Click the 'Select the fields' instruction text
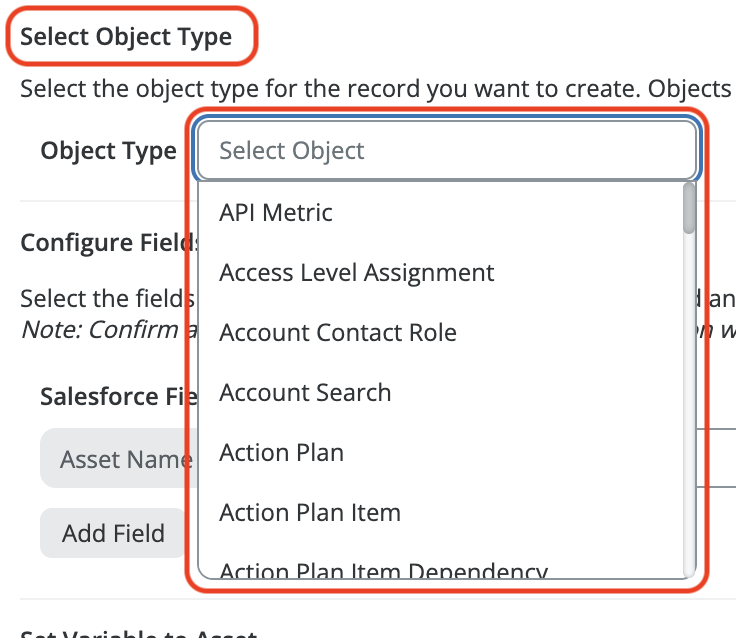The image size is (736, 638). click(104, 298)
